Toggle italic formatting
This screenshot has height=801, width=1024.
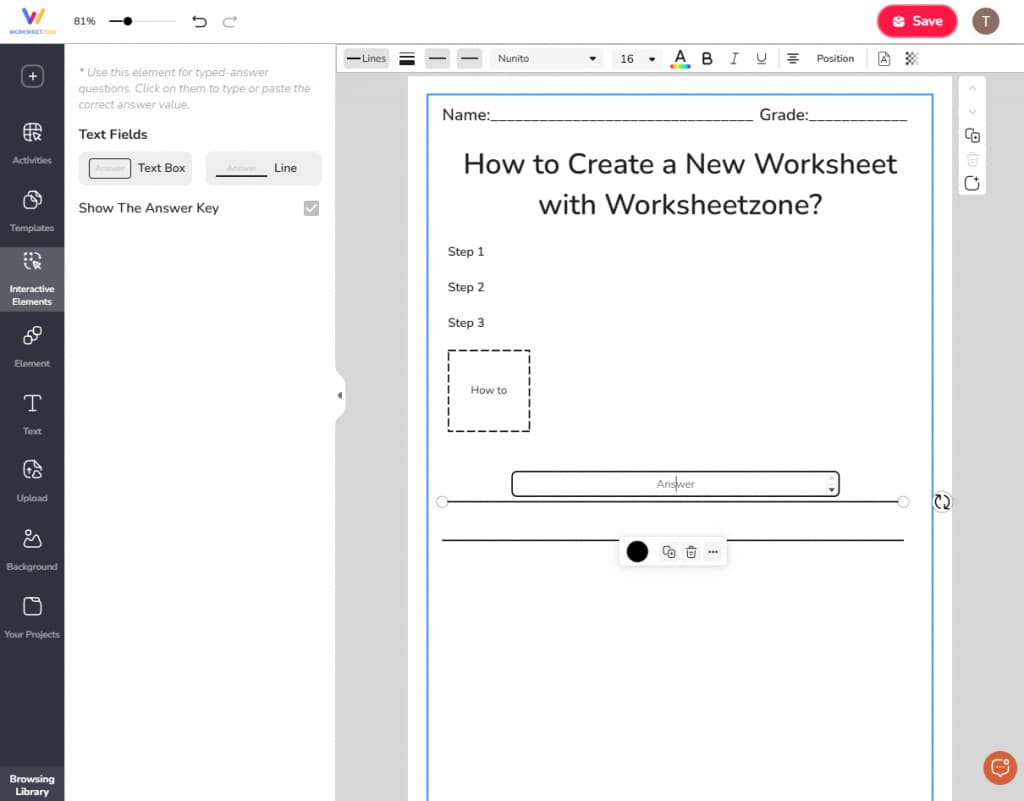point(734,59)
